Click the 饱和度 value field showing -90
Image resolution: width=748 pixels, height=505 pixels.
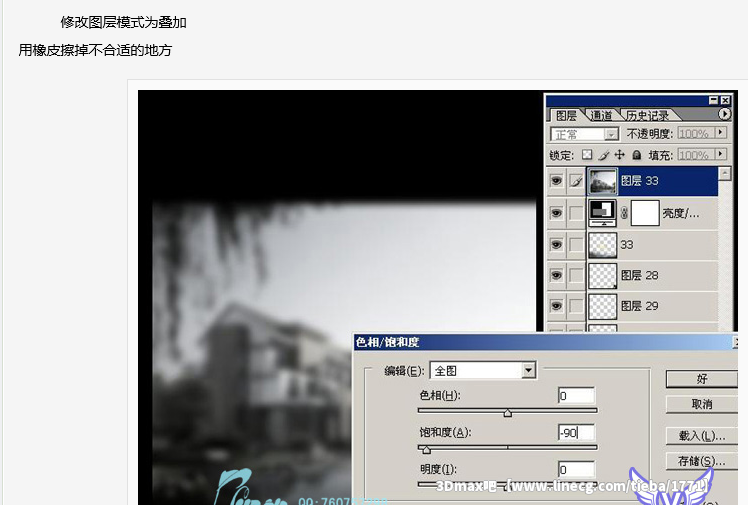pos(576,433)
